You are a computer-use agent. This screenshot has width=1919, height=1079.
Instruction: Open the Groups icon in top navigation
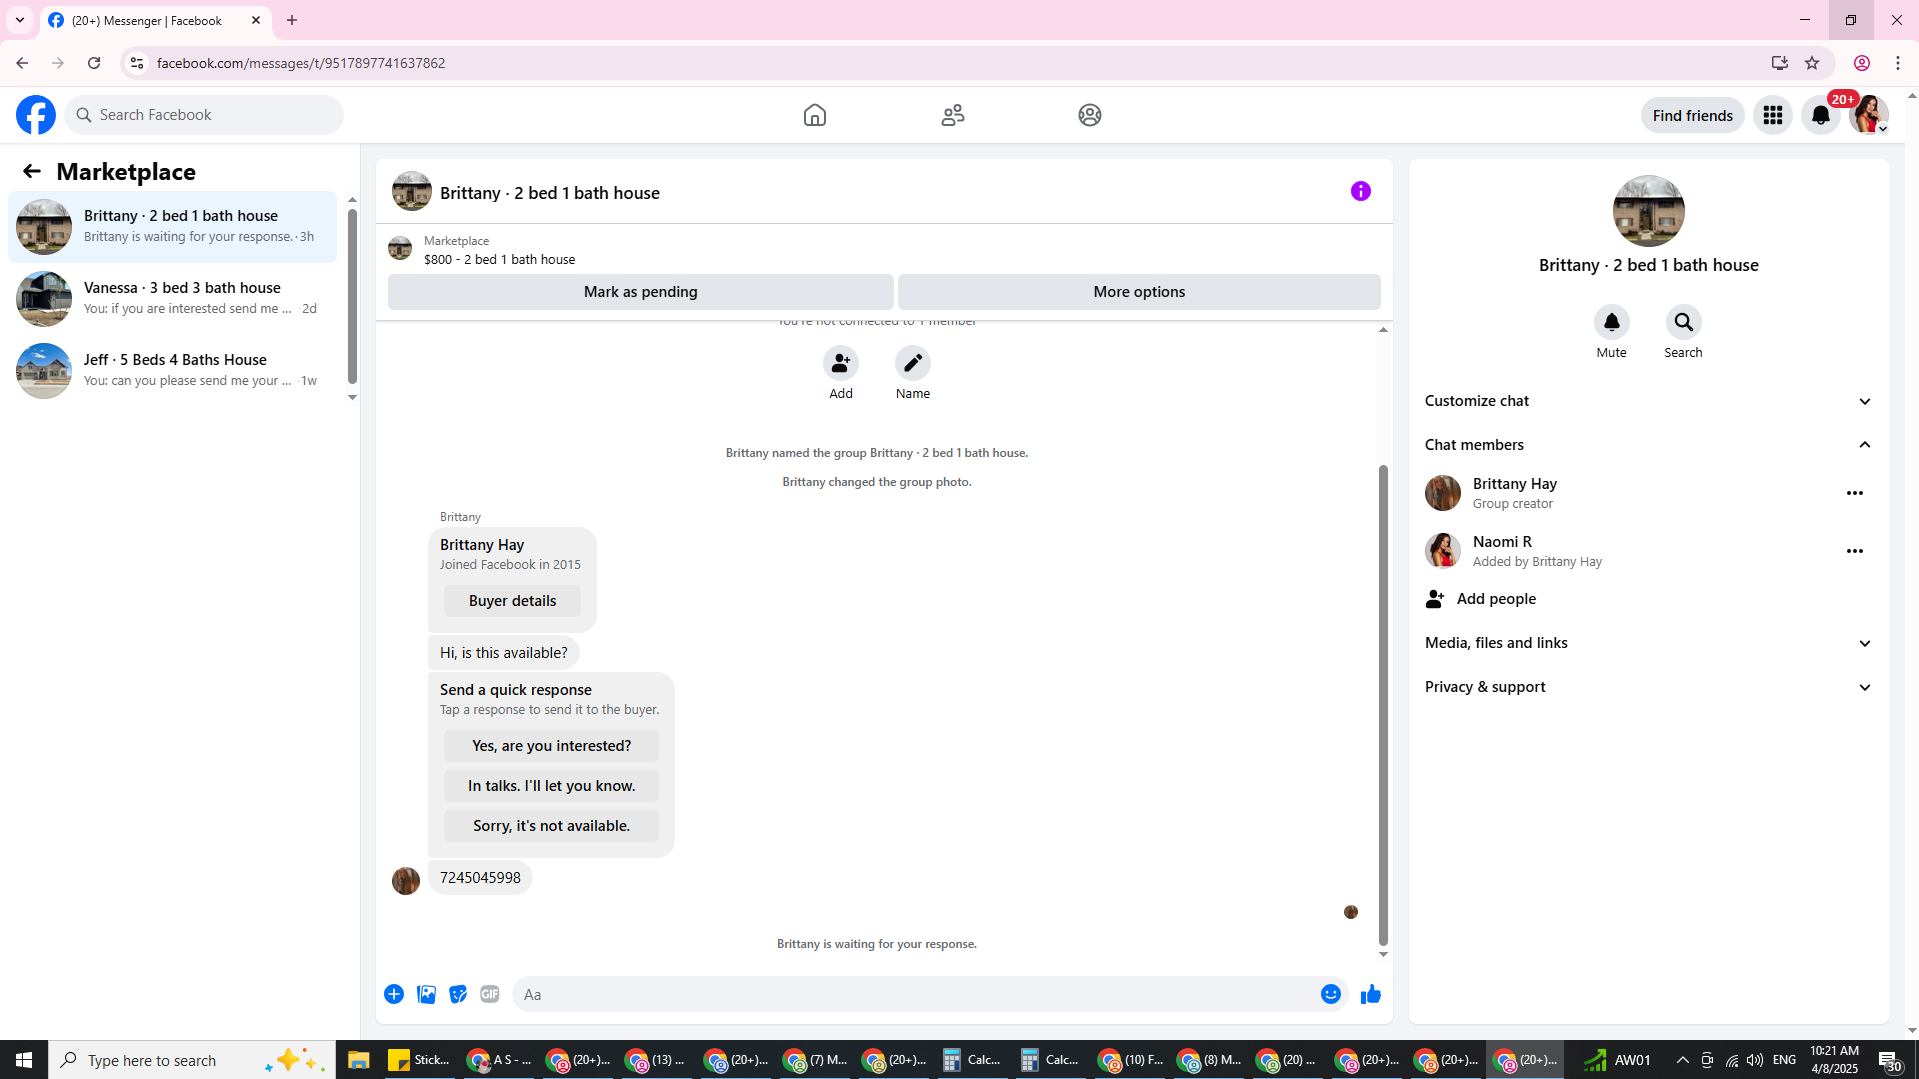coord(1089,115)
